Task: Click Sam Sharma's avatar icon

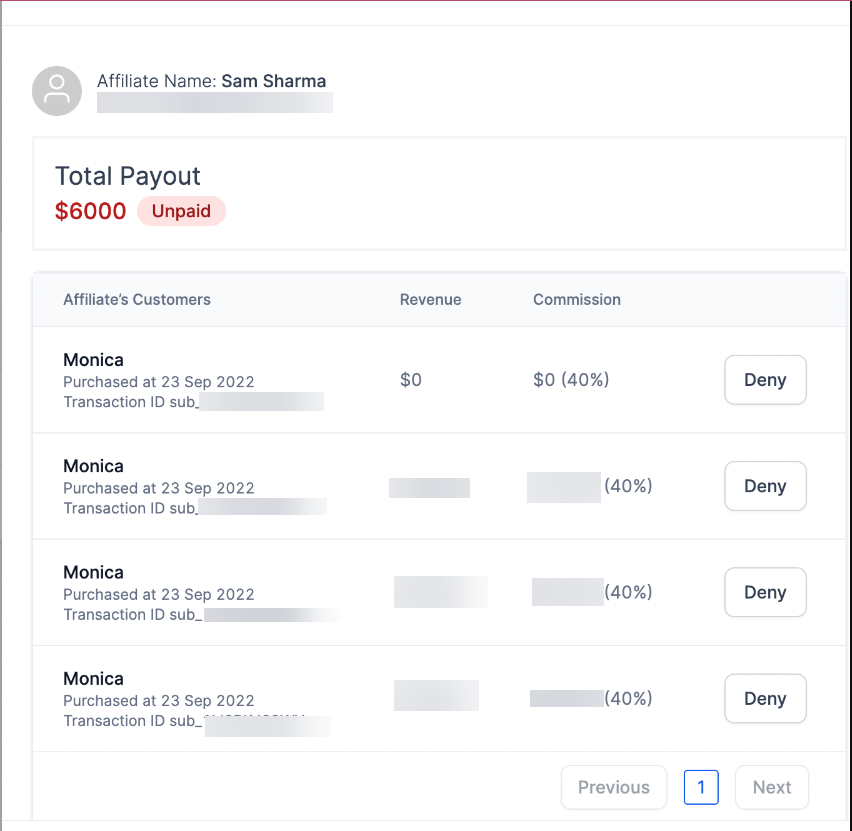Action: point(57,91)
